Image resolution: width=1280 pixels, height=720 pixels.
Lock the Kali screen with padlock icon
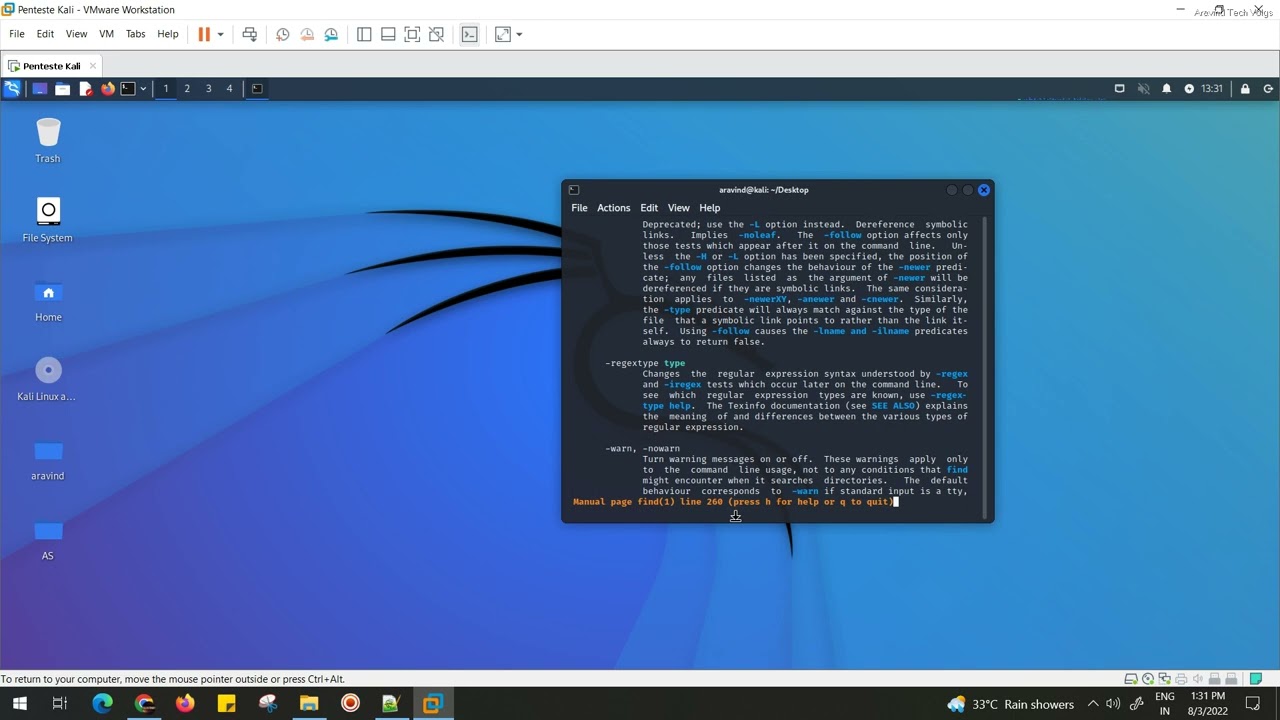click(x=1245, y=88)
